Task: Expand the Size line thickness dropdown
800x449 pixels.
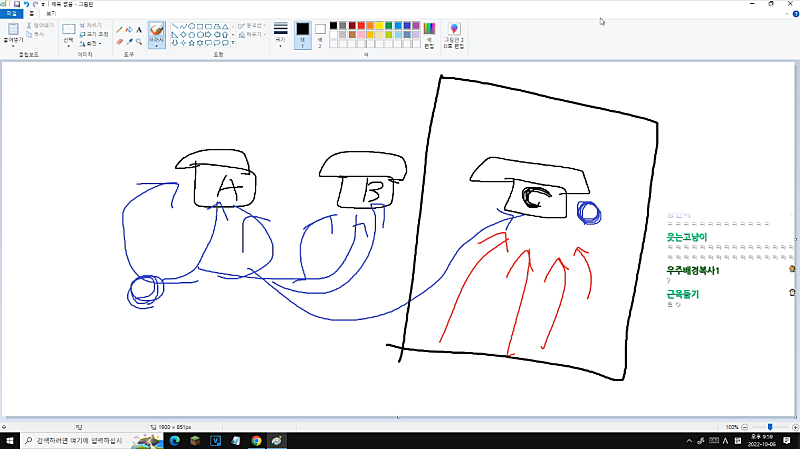Action: coord(280,35)
